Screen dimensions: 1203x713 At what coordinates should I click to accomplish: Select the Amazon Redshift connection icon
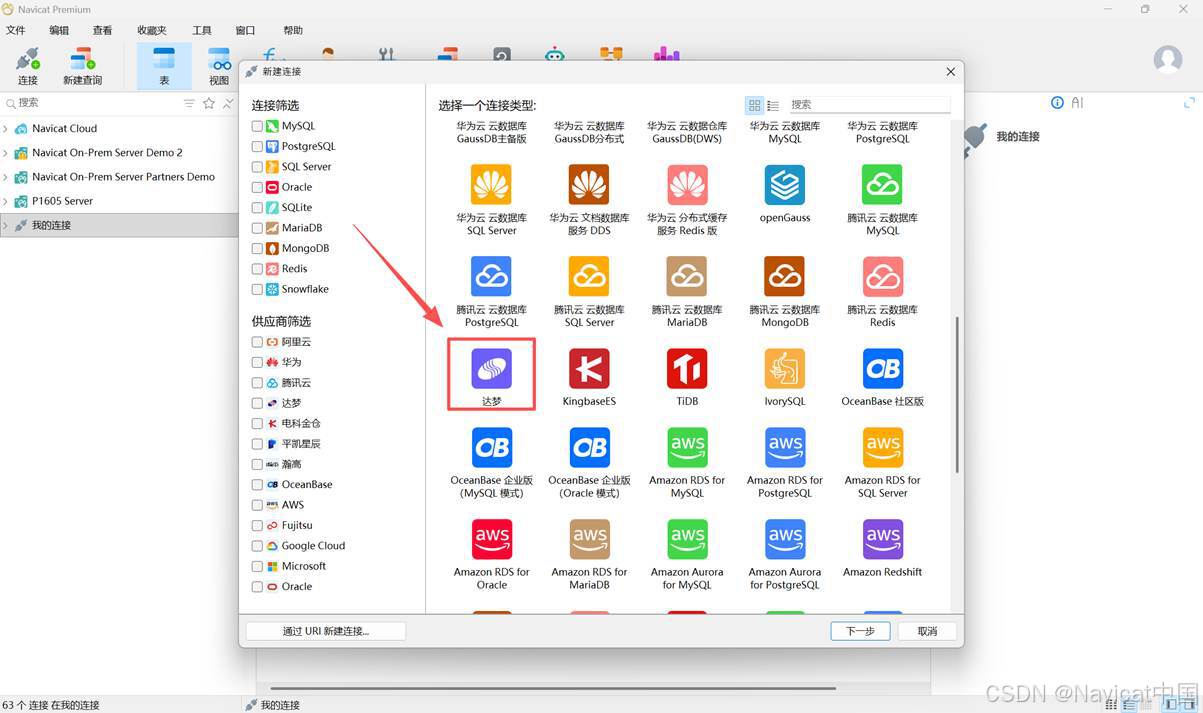tap(883, 540)
